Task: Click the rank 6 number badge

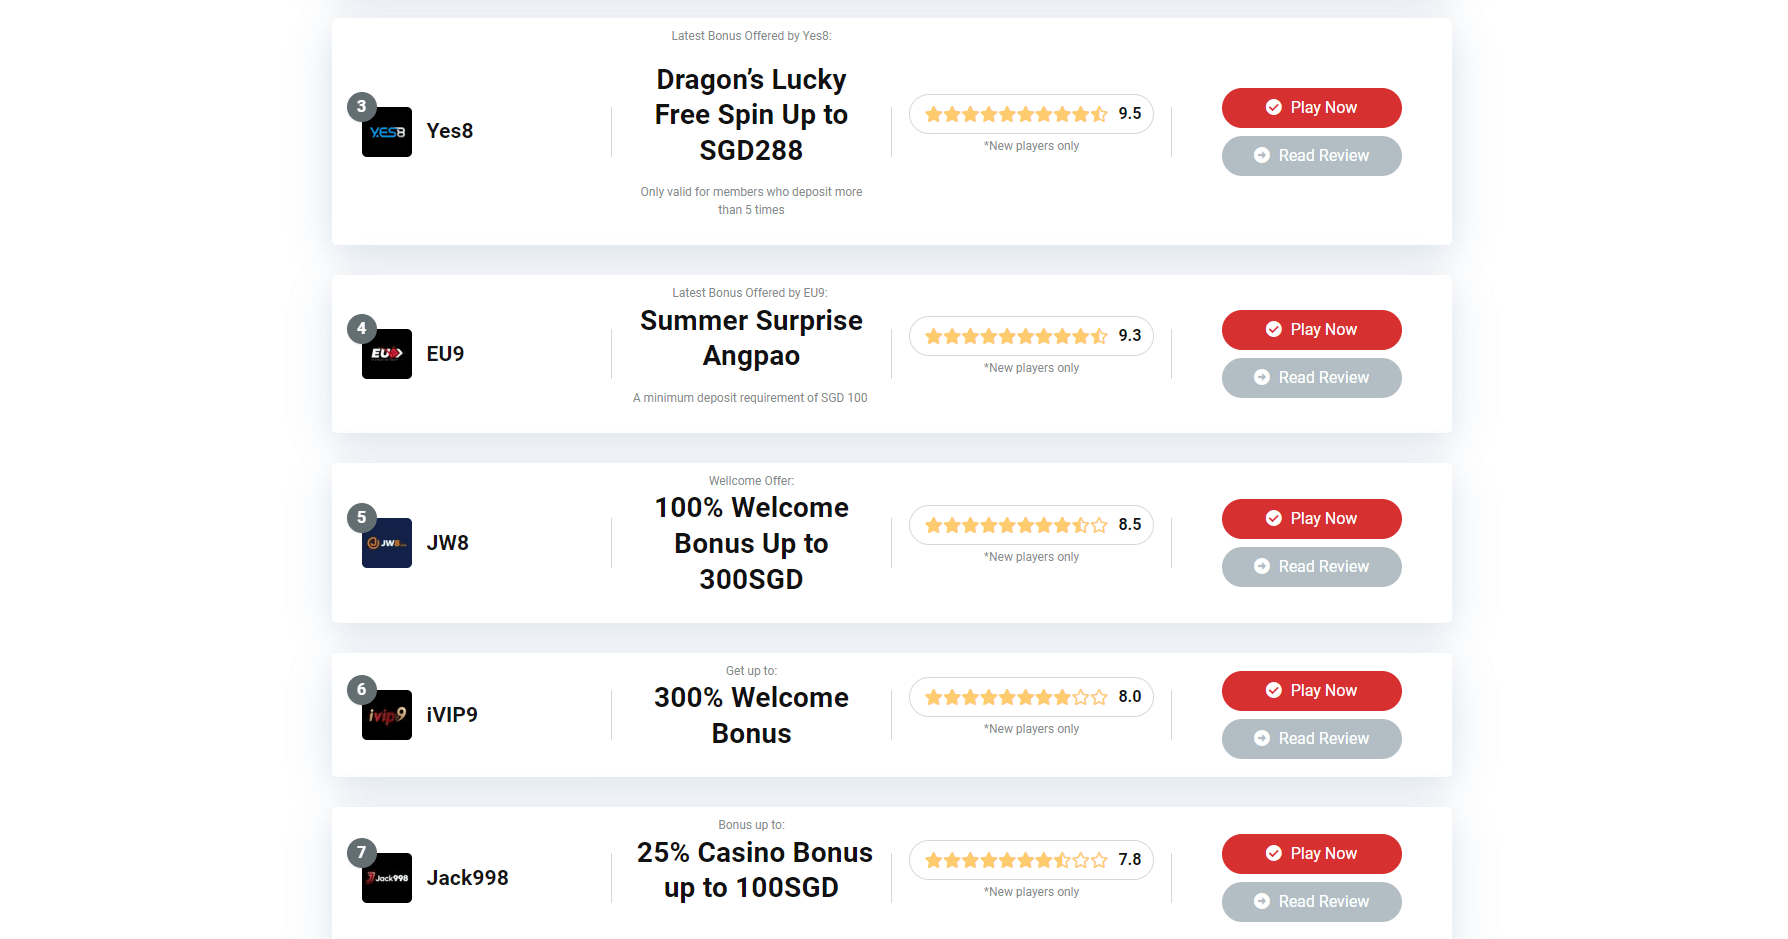Action: pyautogui.click(x=361, y=689)
